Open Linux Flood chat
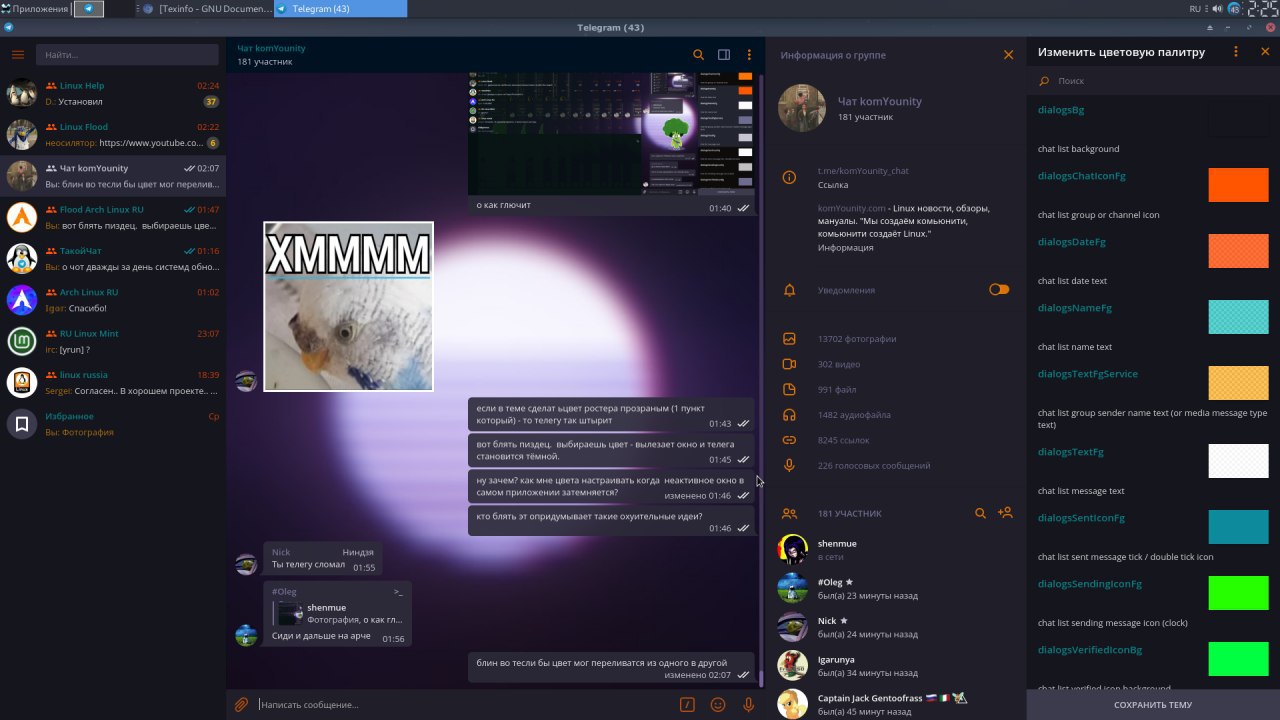Image resolution: width=1280 pixels, height=720 pixels. click(x=113, y=134)
